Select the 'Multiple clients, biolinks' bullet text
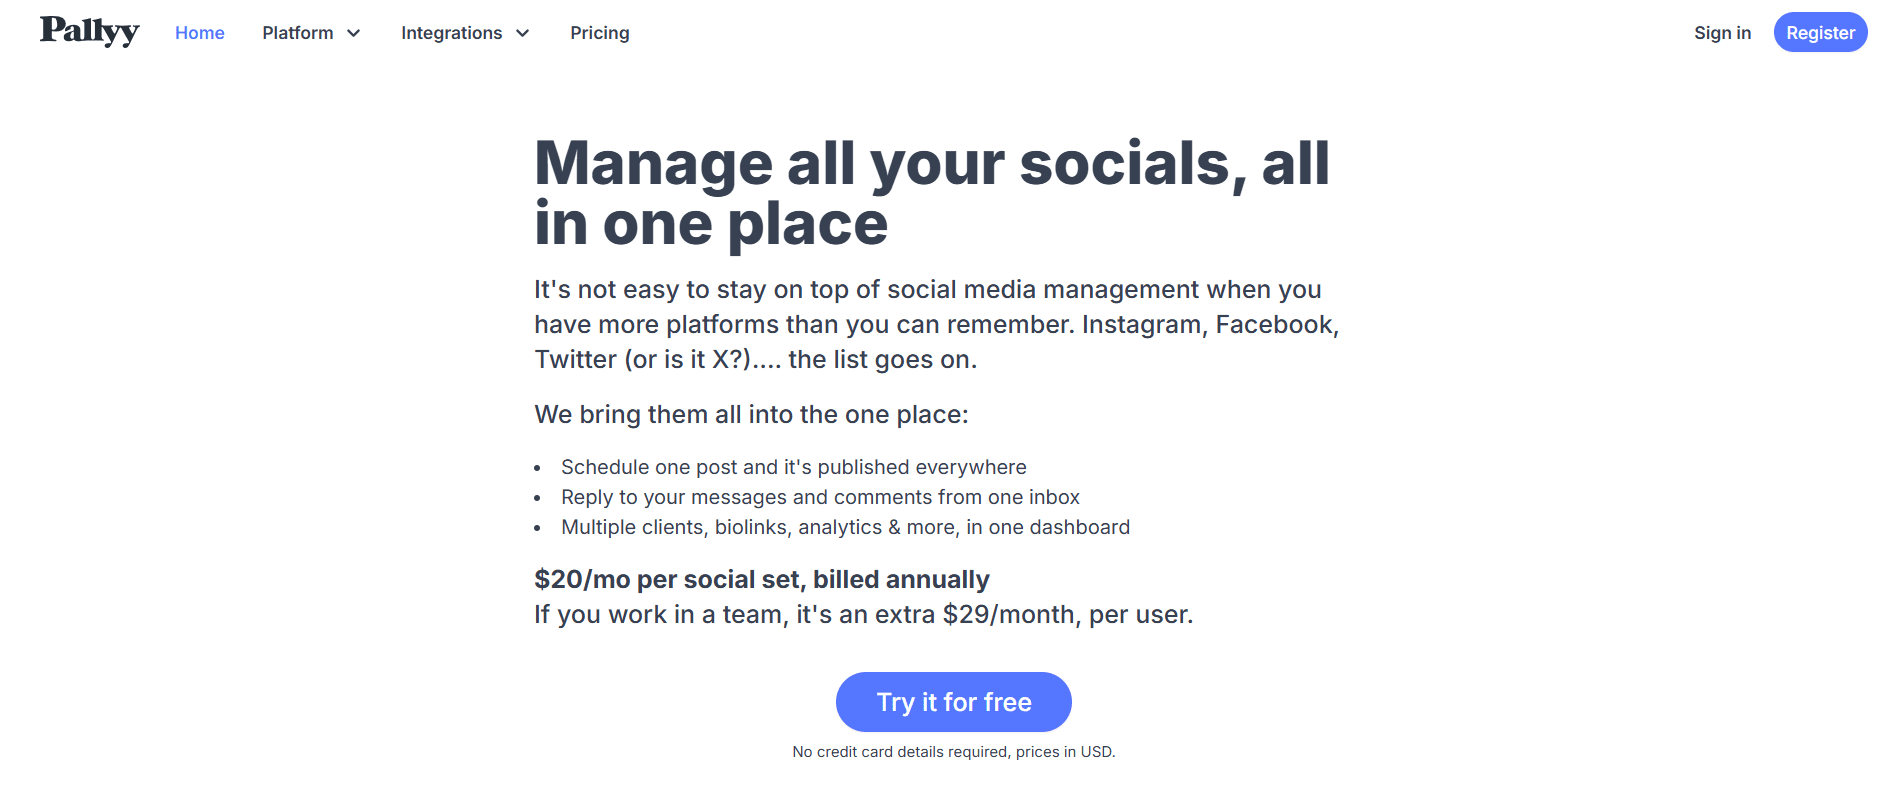This screenshot has height=798, width=1902. (x=845, y=527)
